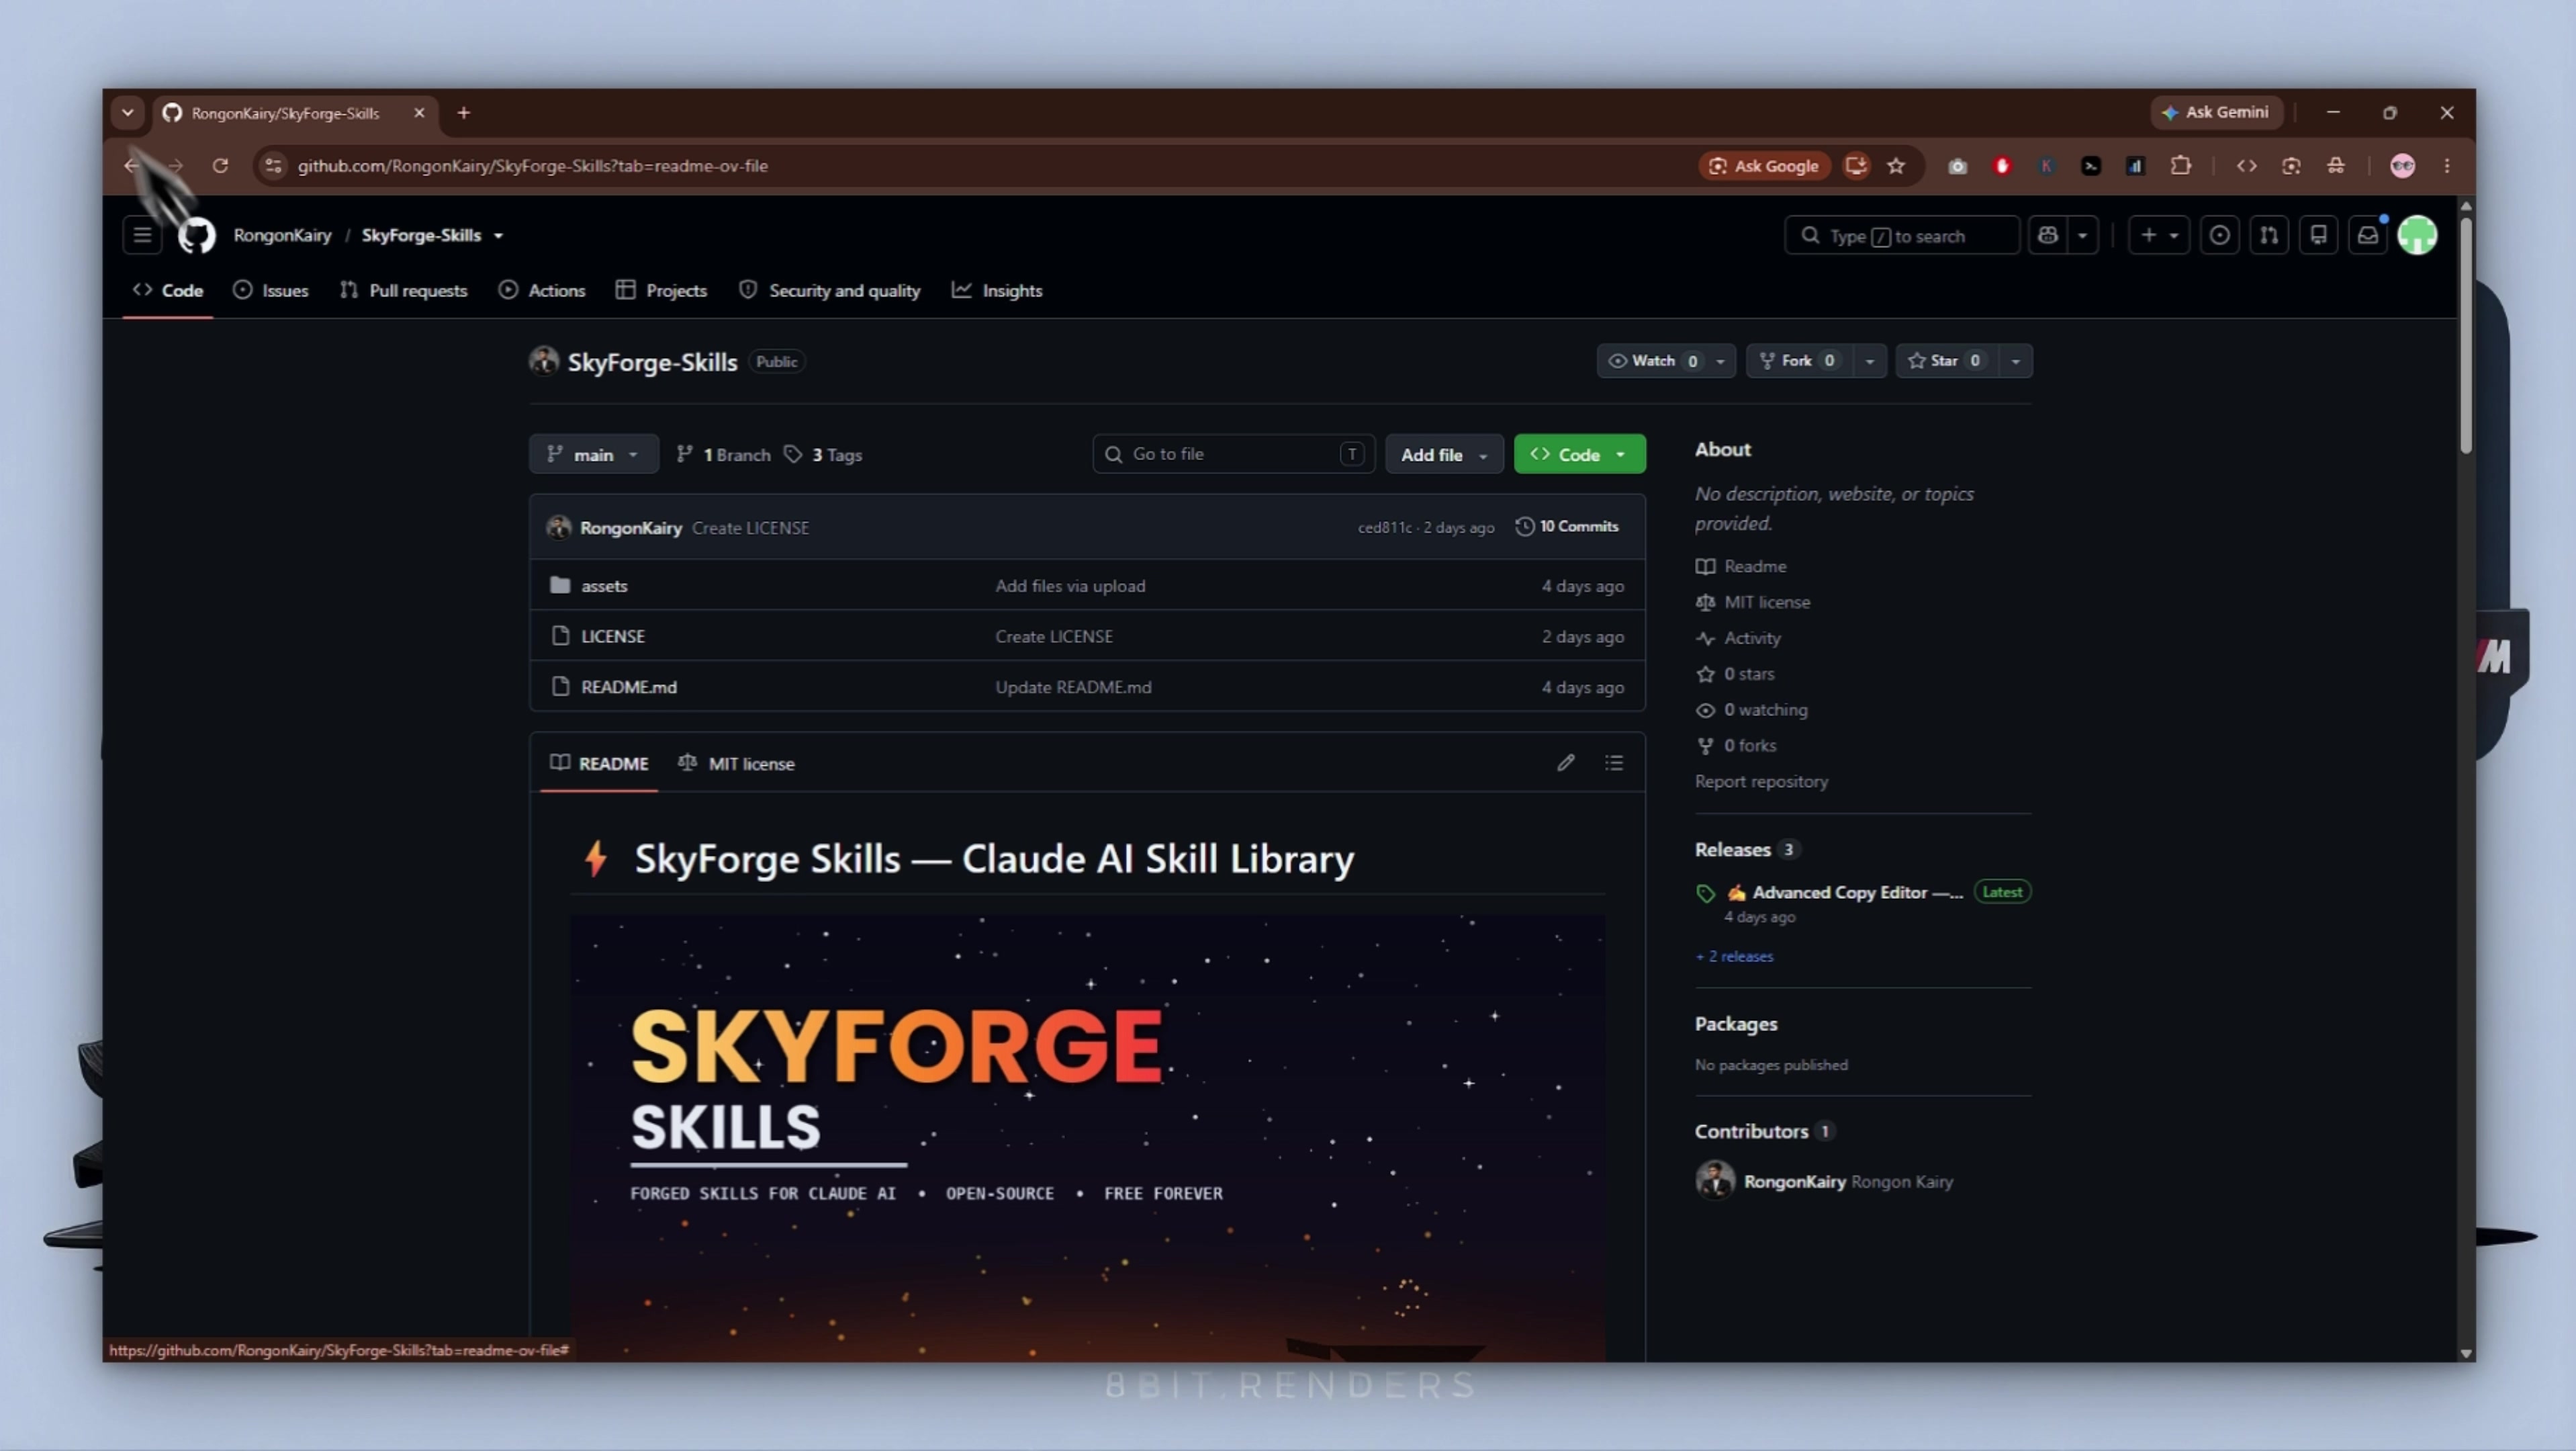The width and height of the screenshot is (2576, 1451).
Task: Switch to the Pull requests tab
Action: (x=404, y=290)
